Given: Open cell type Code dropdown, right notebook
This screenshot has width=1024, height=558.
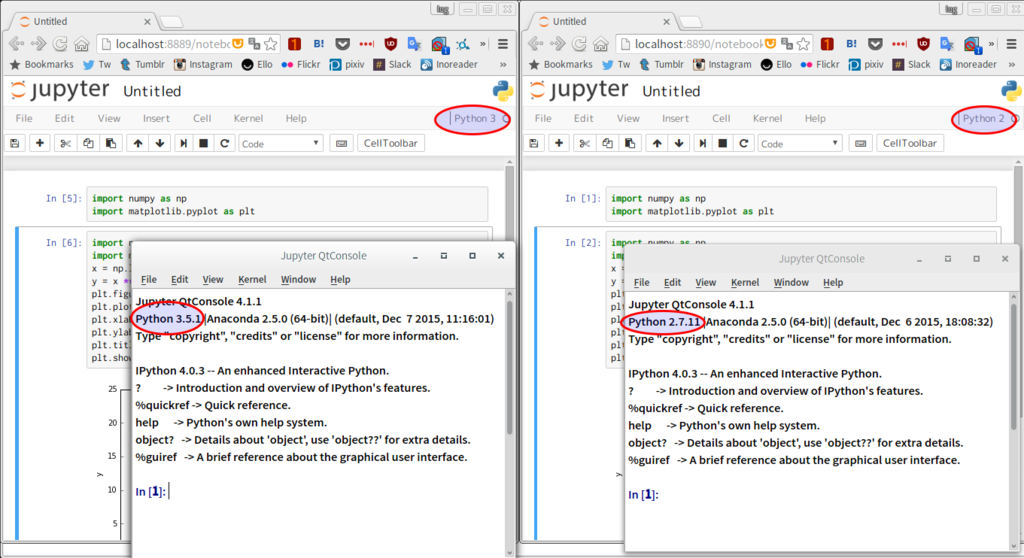Looking at the screenshot, I should [x=799, y=143].
